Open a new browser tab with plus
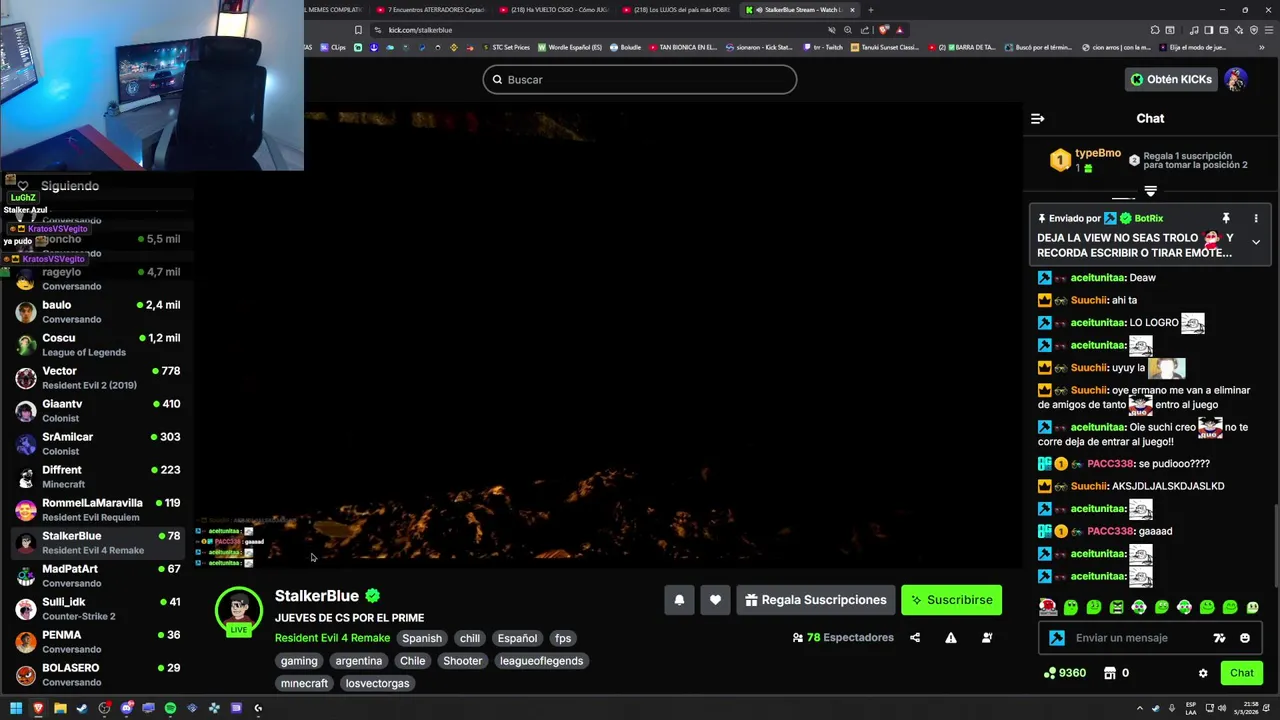 pos(870,10)
